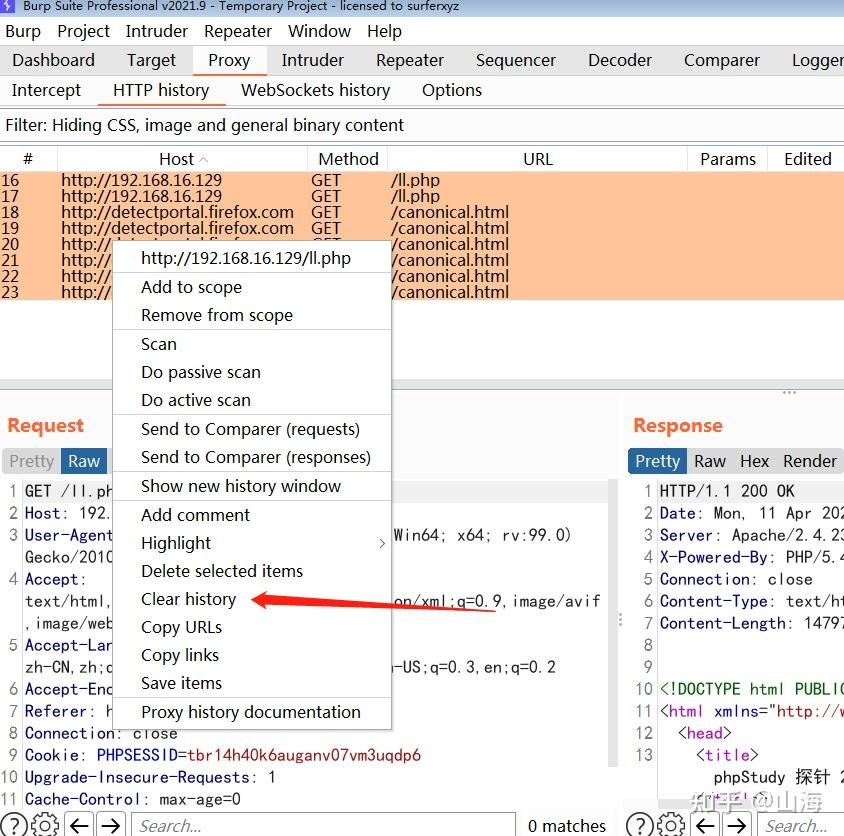Open the search settings gear under Request panel
This screenshot has height=836, width=844.
43,825
